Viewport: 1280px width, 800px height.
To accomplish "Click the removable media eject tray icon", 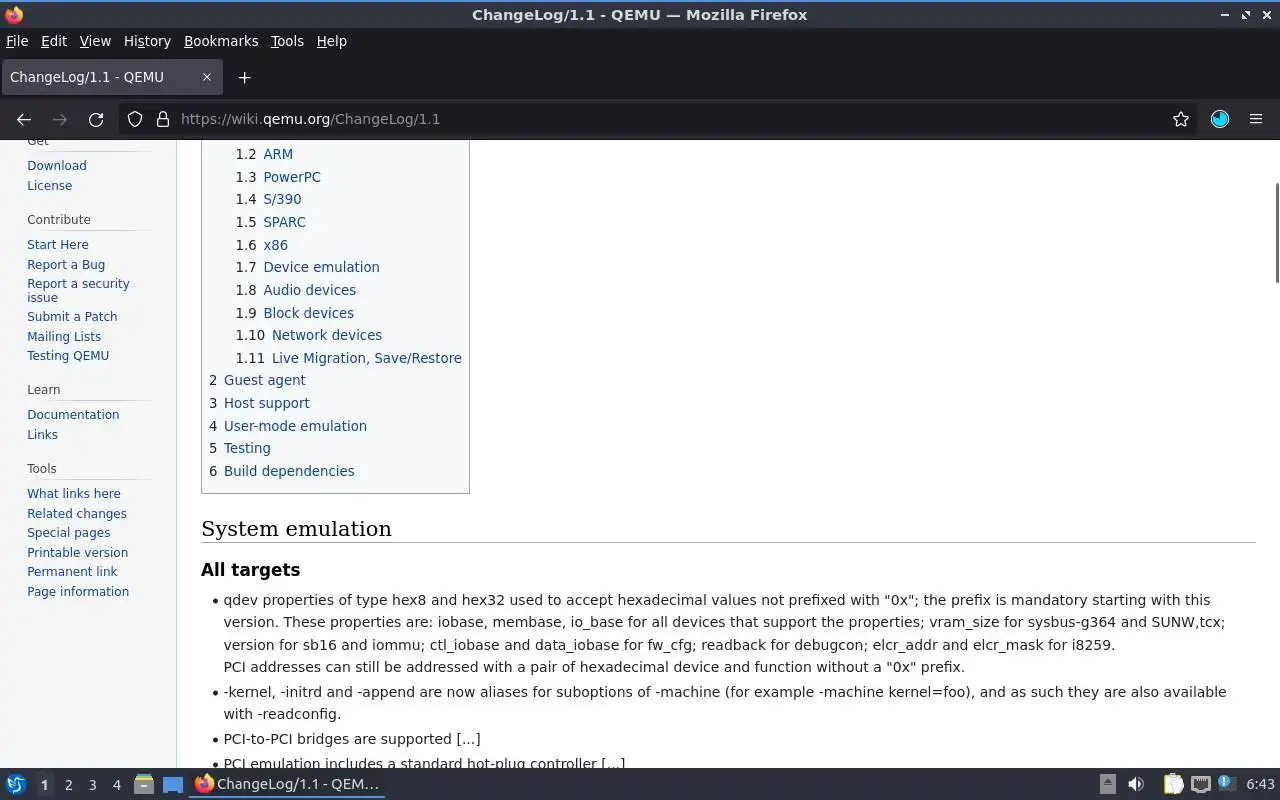I will tap(1108, 784).
